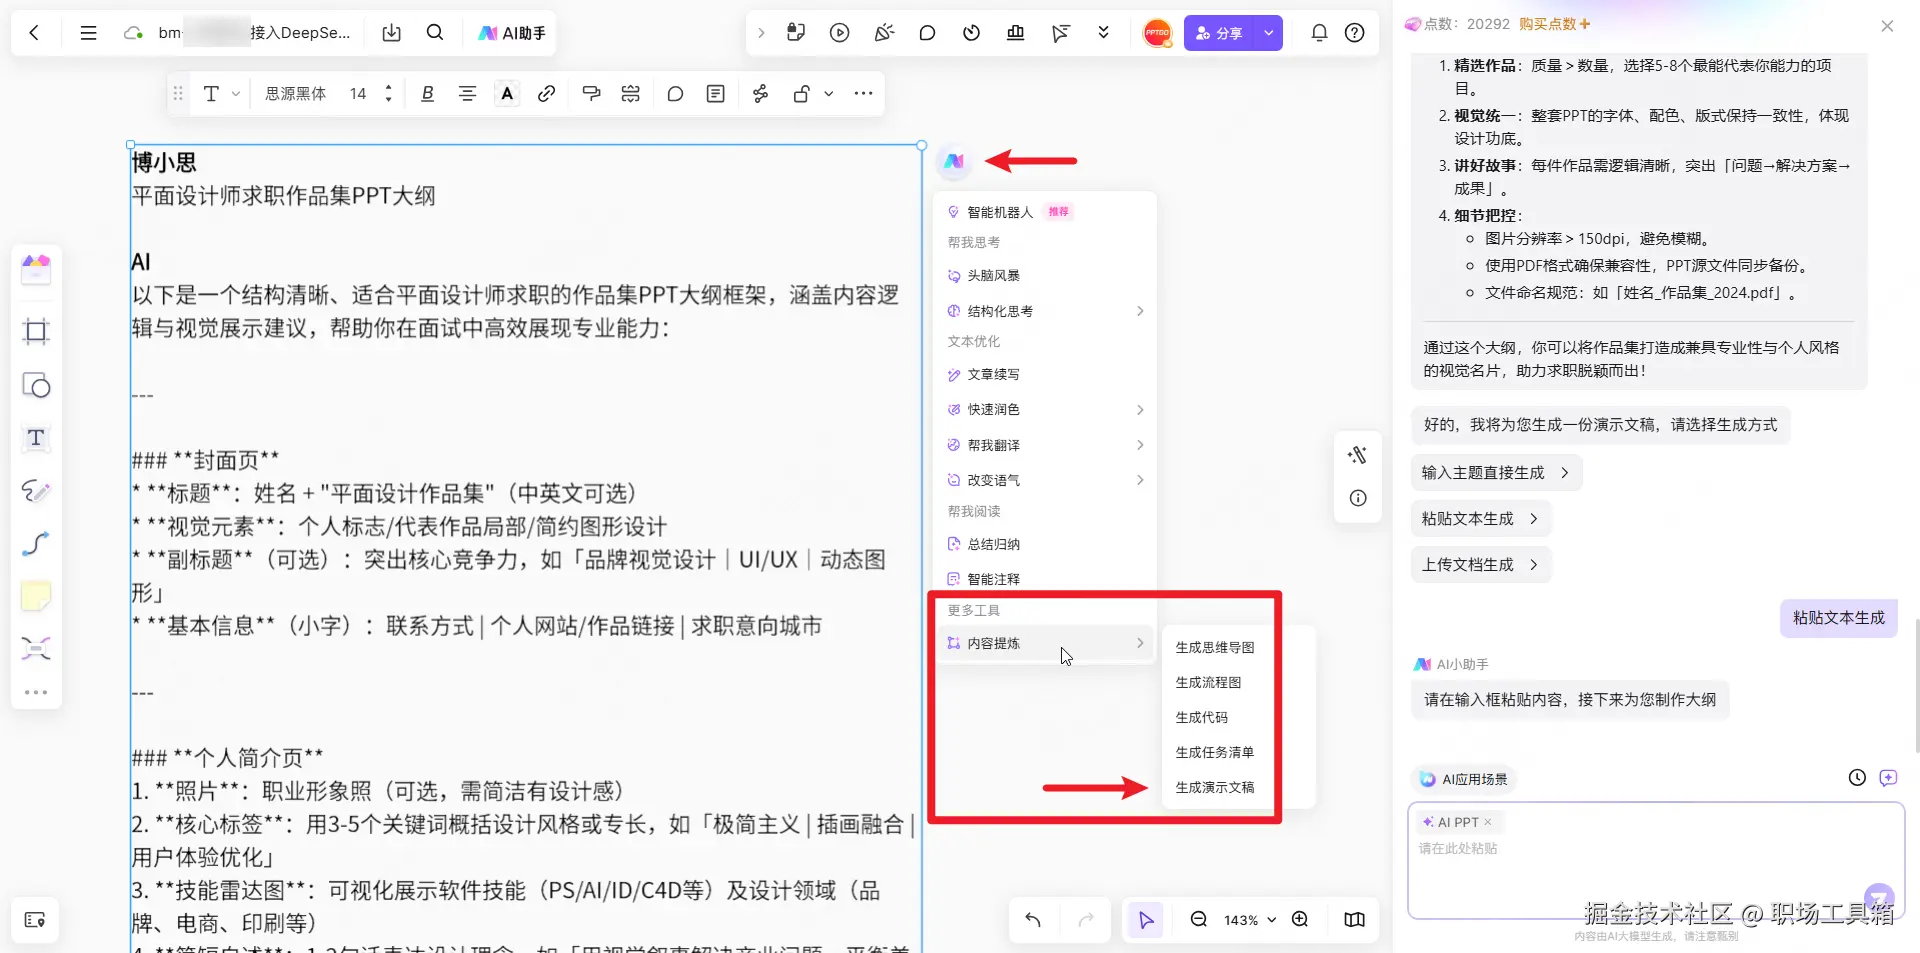Open the note/document icon in the text toolbar

[x=715, y=94]
